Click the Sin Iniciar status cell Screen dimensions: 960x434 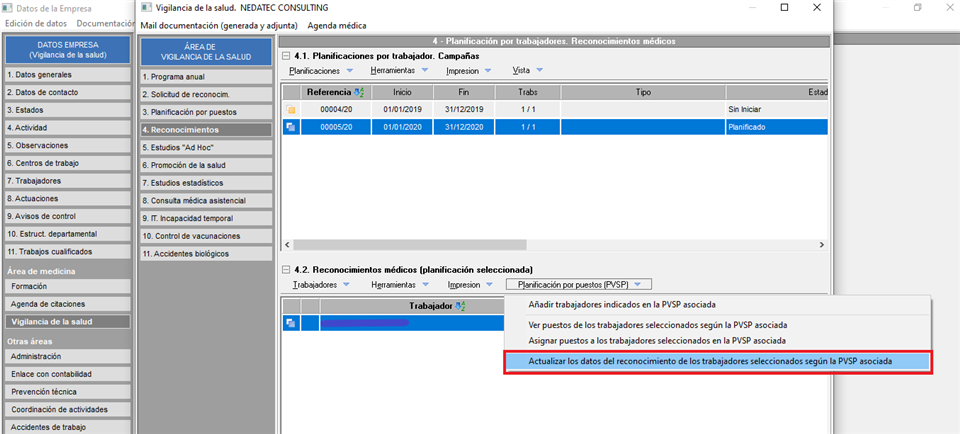pos(776,110)
